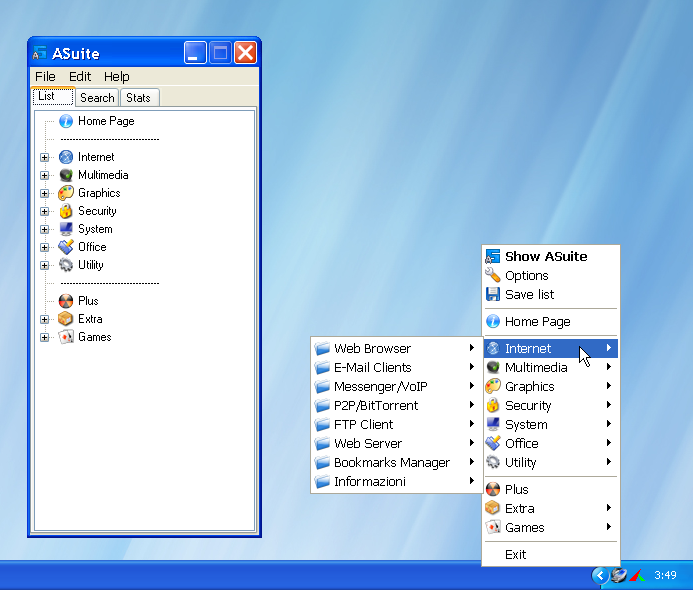The width and height of the screenshot is (693, 590).
Task: Click the Internet globe icon in tree list
Action: 66,157
